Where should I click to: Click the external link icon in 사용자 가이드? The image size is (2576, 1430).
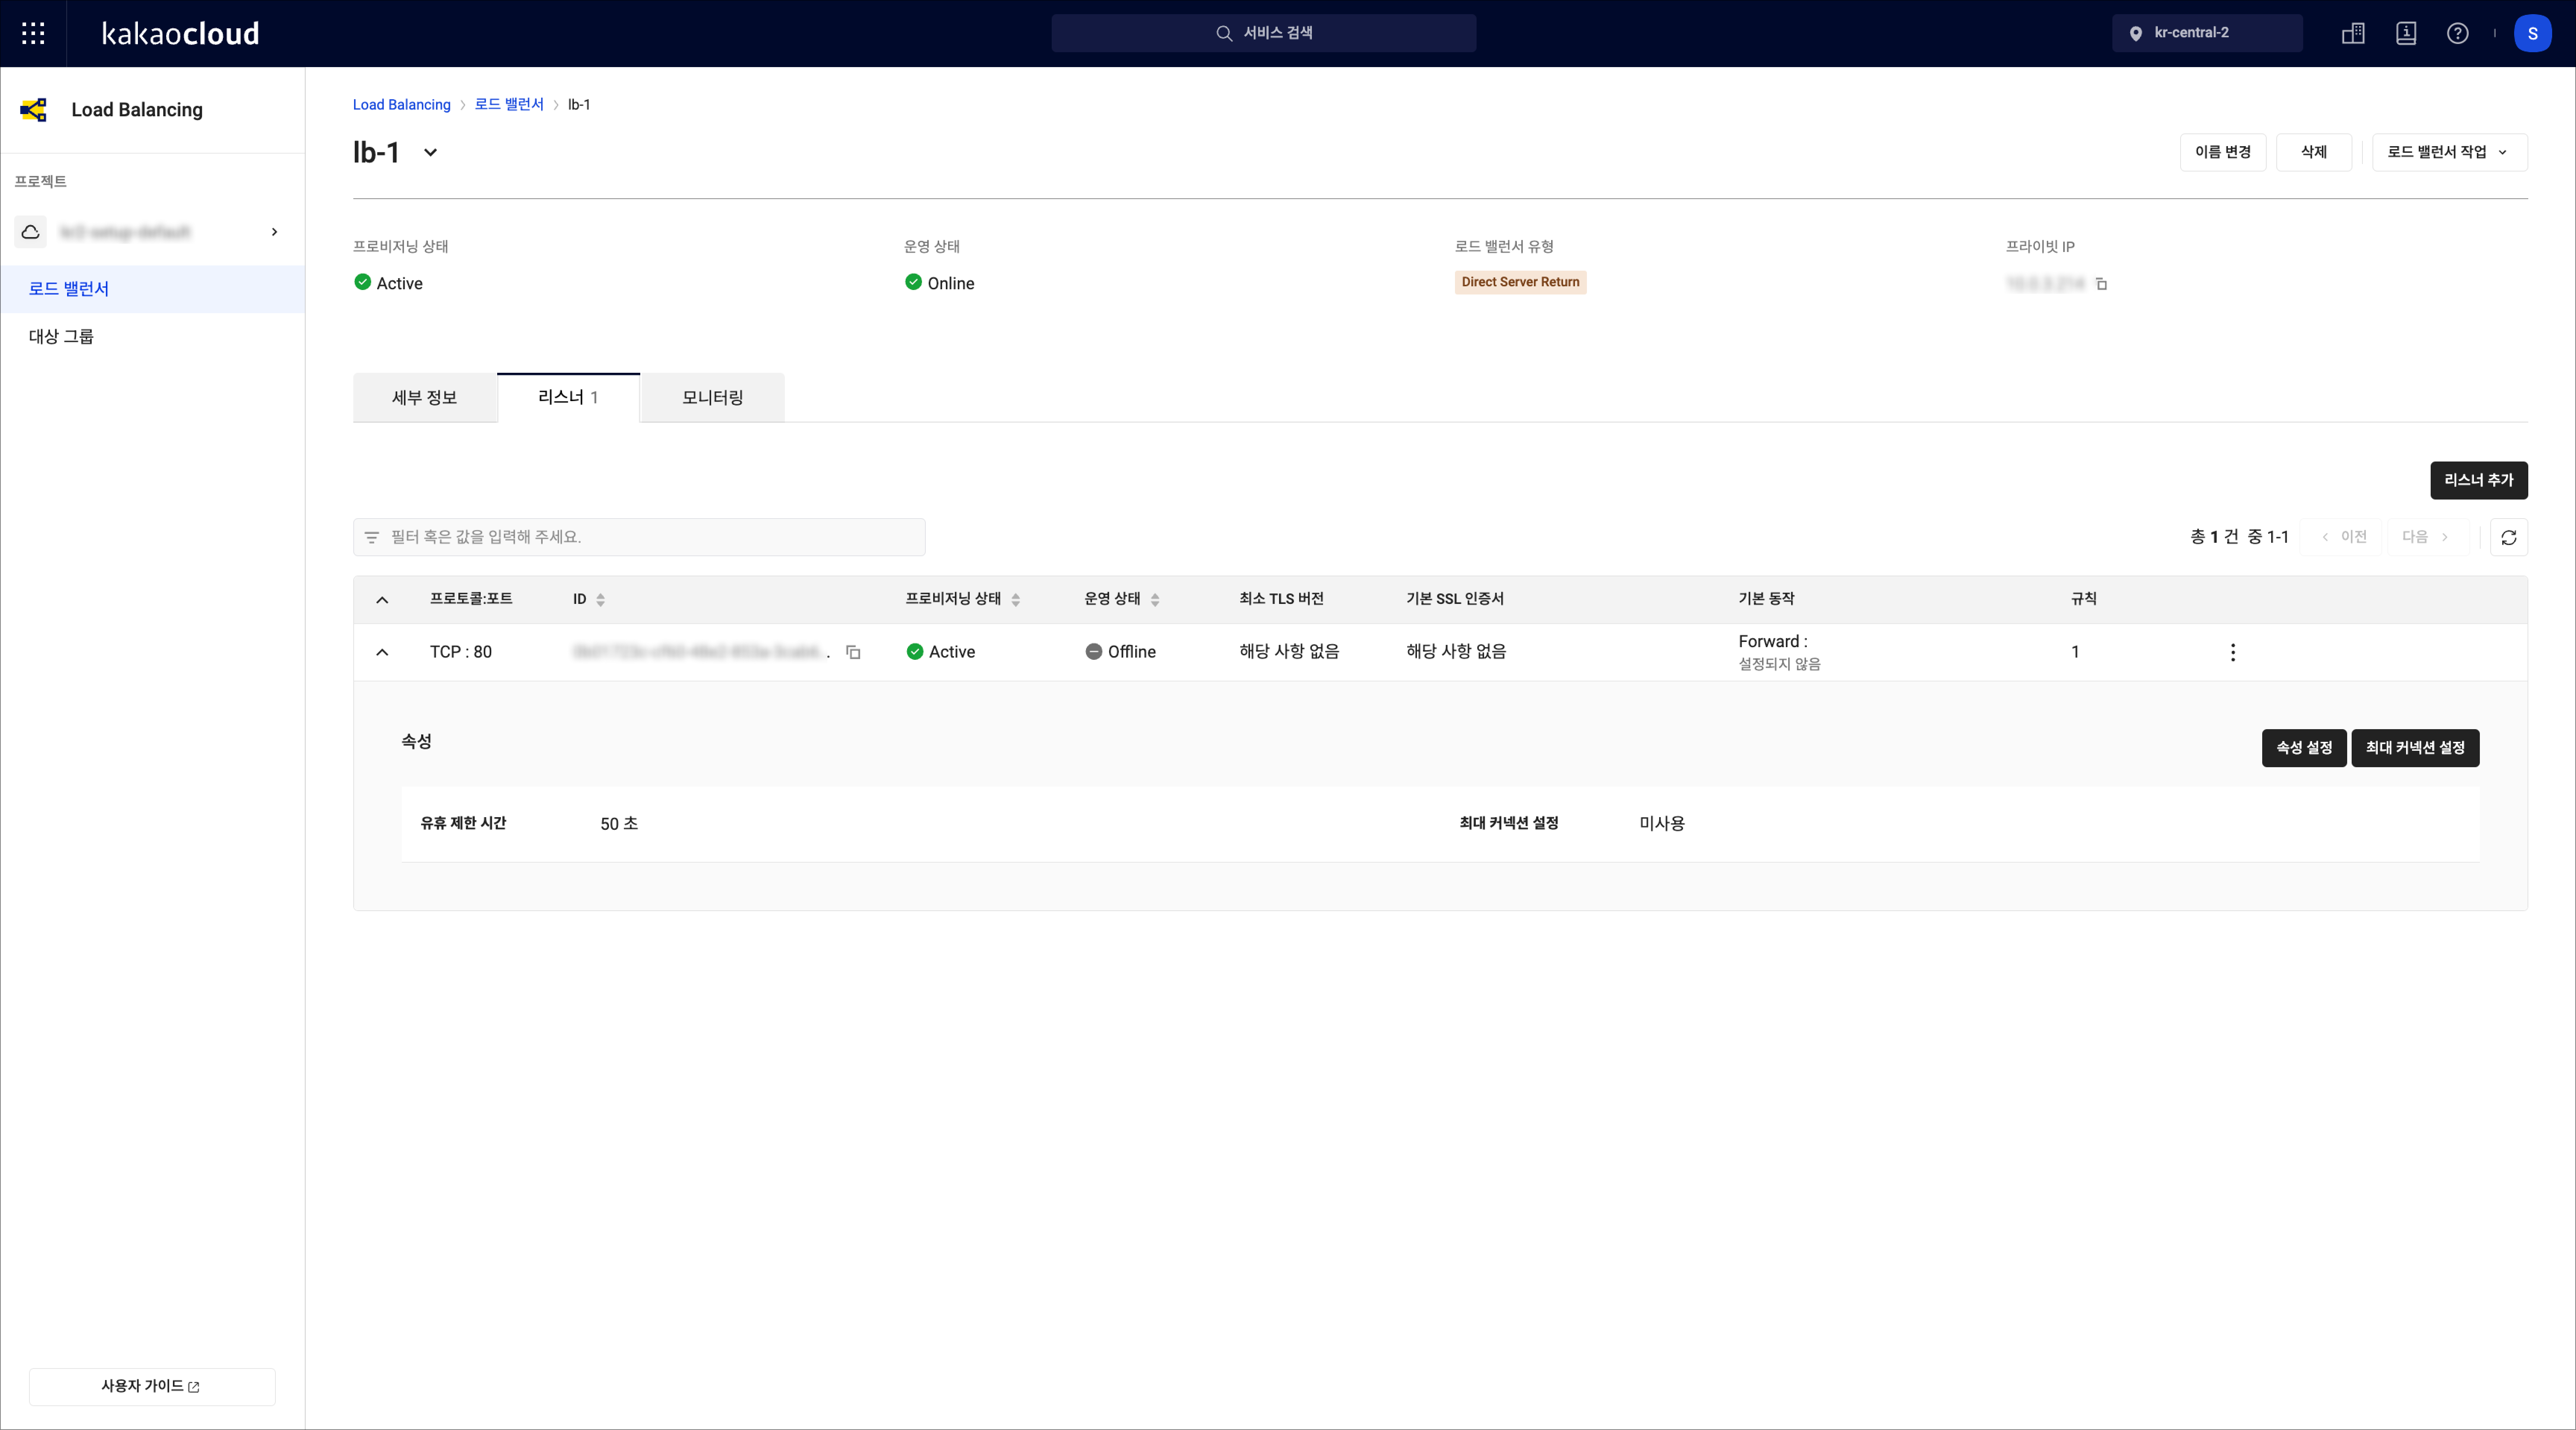[x=194, y=1387]
